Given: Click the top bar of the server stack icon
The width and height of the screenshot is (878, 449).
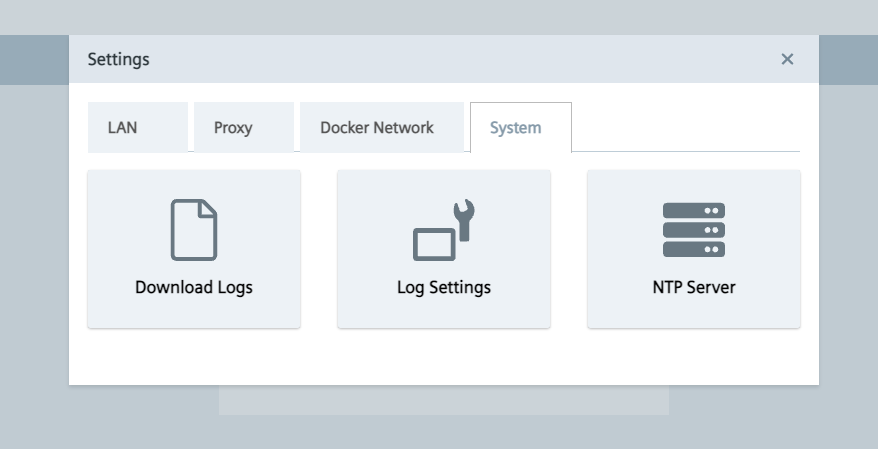Looking at the screenshot, I should pyautogui.click(x=693, y=211).
